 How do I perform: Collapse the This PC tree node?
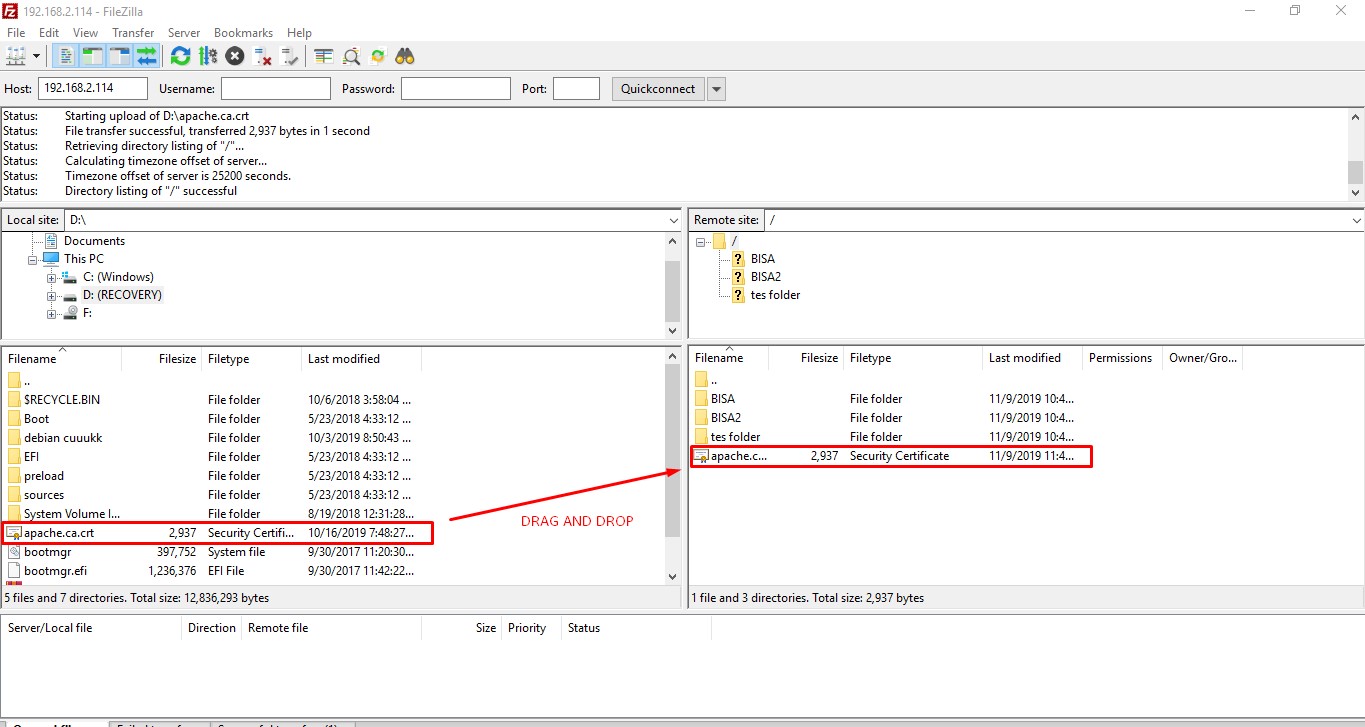coord(32,258)
